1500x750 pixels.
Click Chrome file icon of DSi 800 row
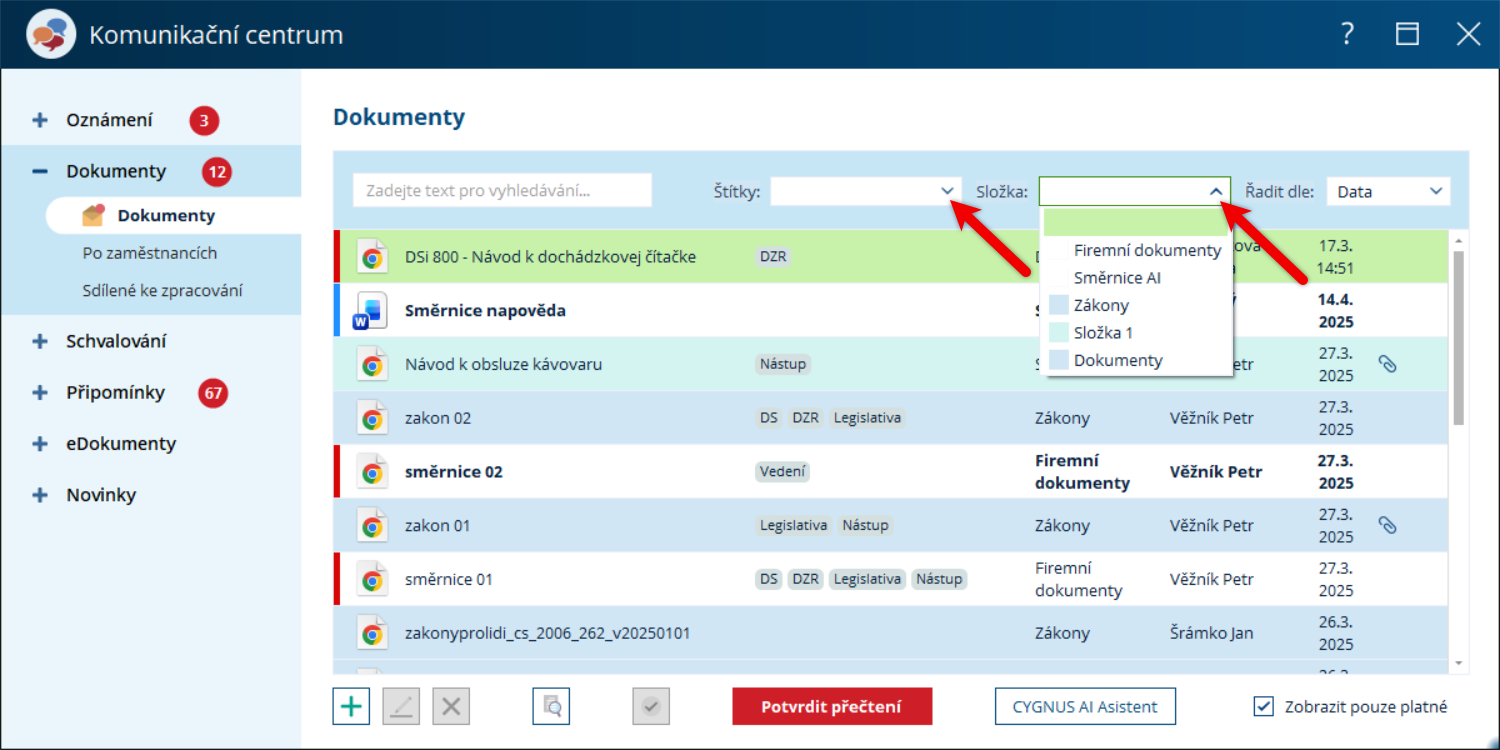point(372,257)
